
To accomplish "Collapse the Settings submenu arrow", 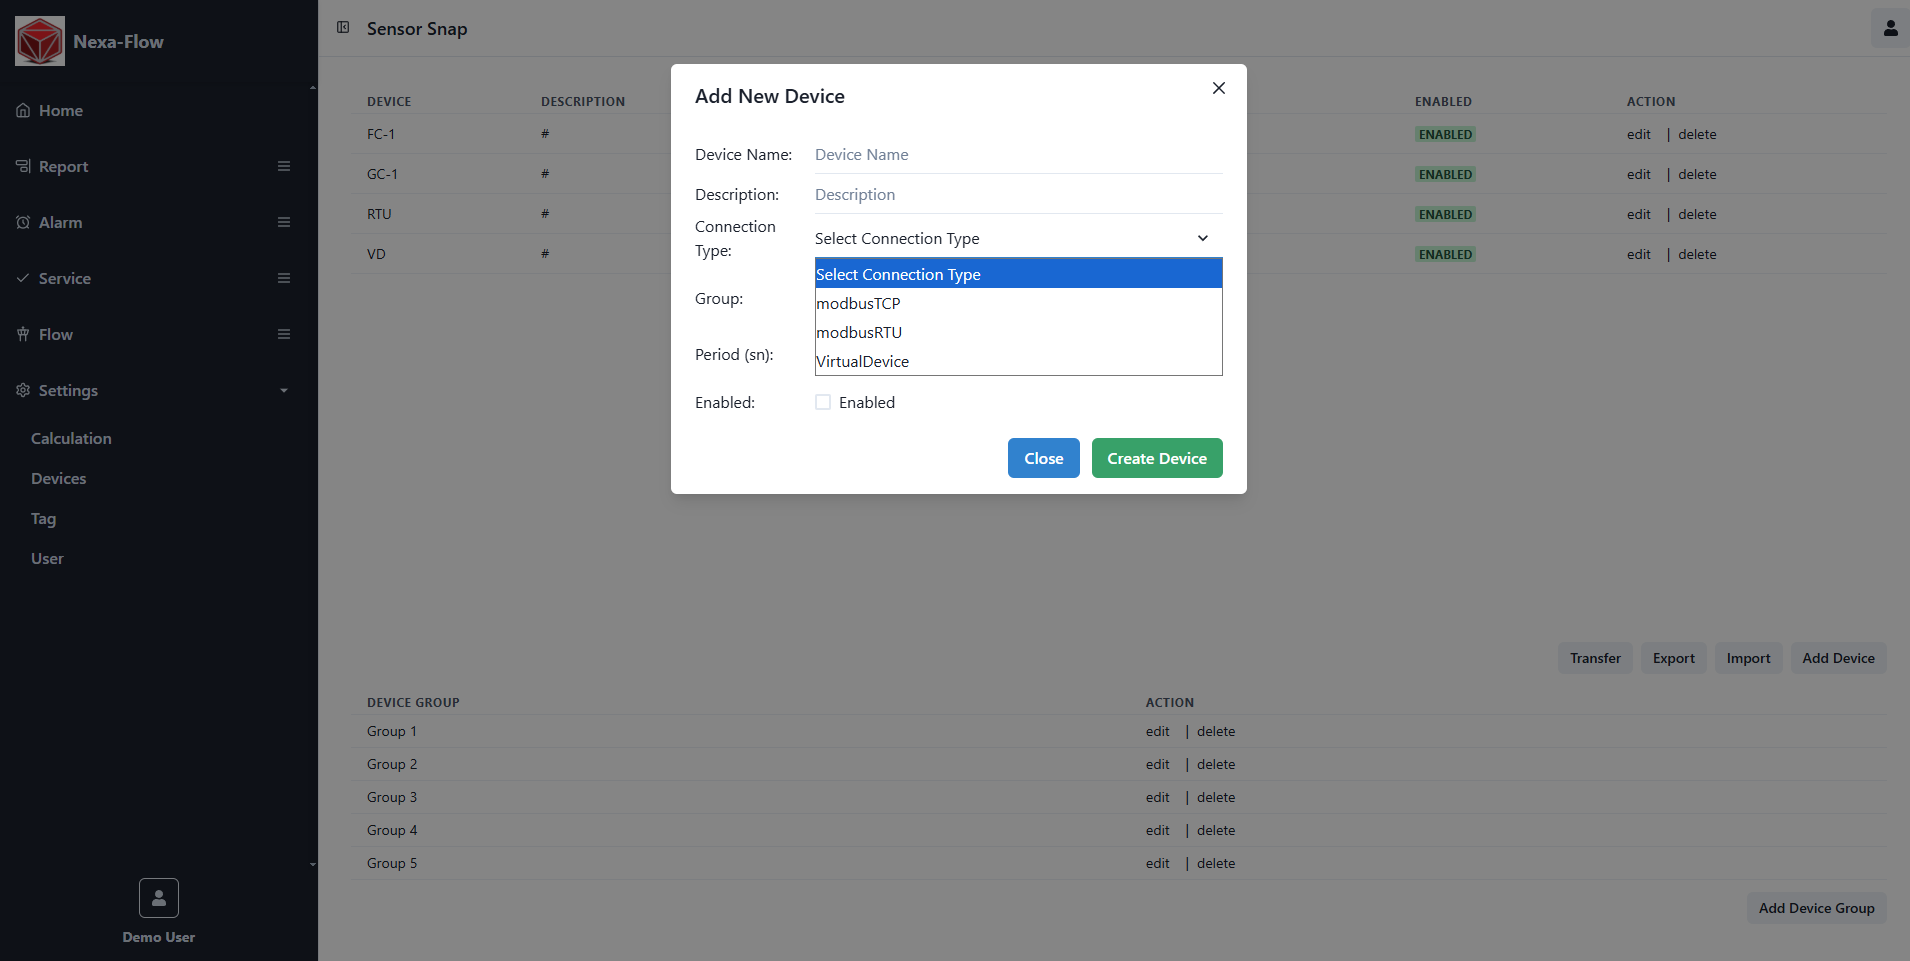I will pos(284,390).
